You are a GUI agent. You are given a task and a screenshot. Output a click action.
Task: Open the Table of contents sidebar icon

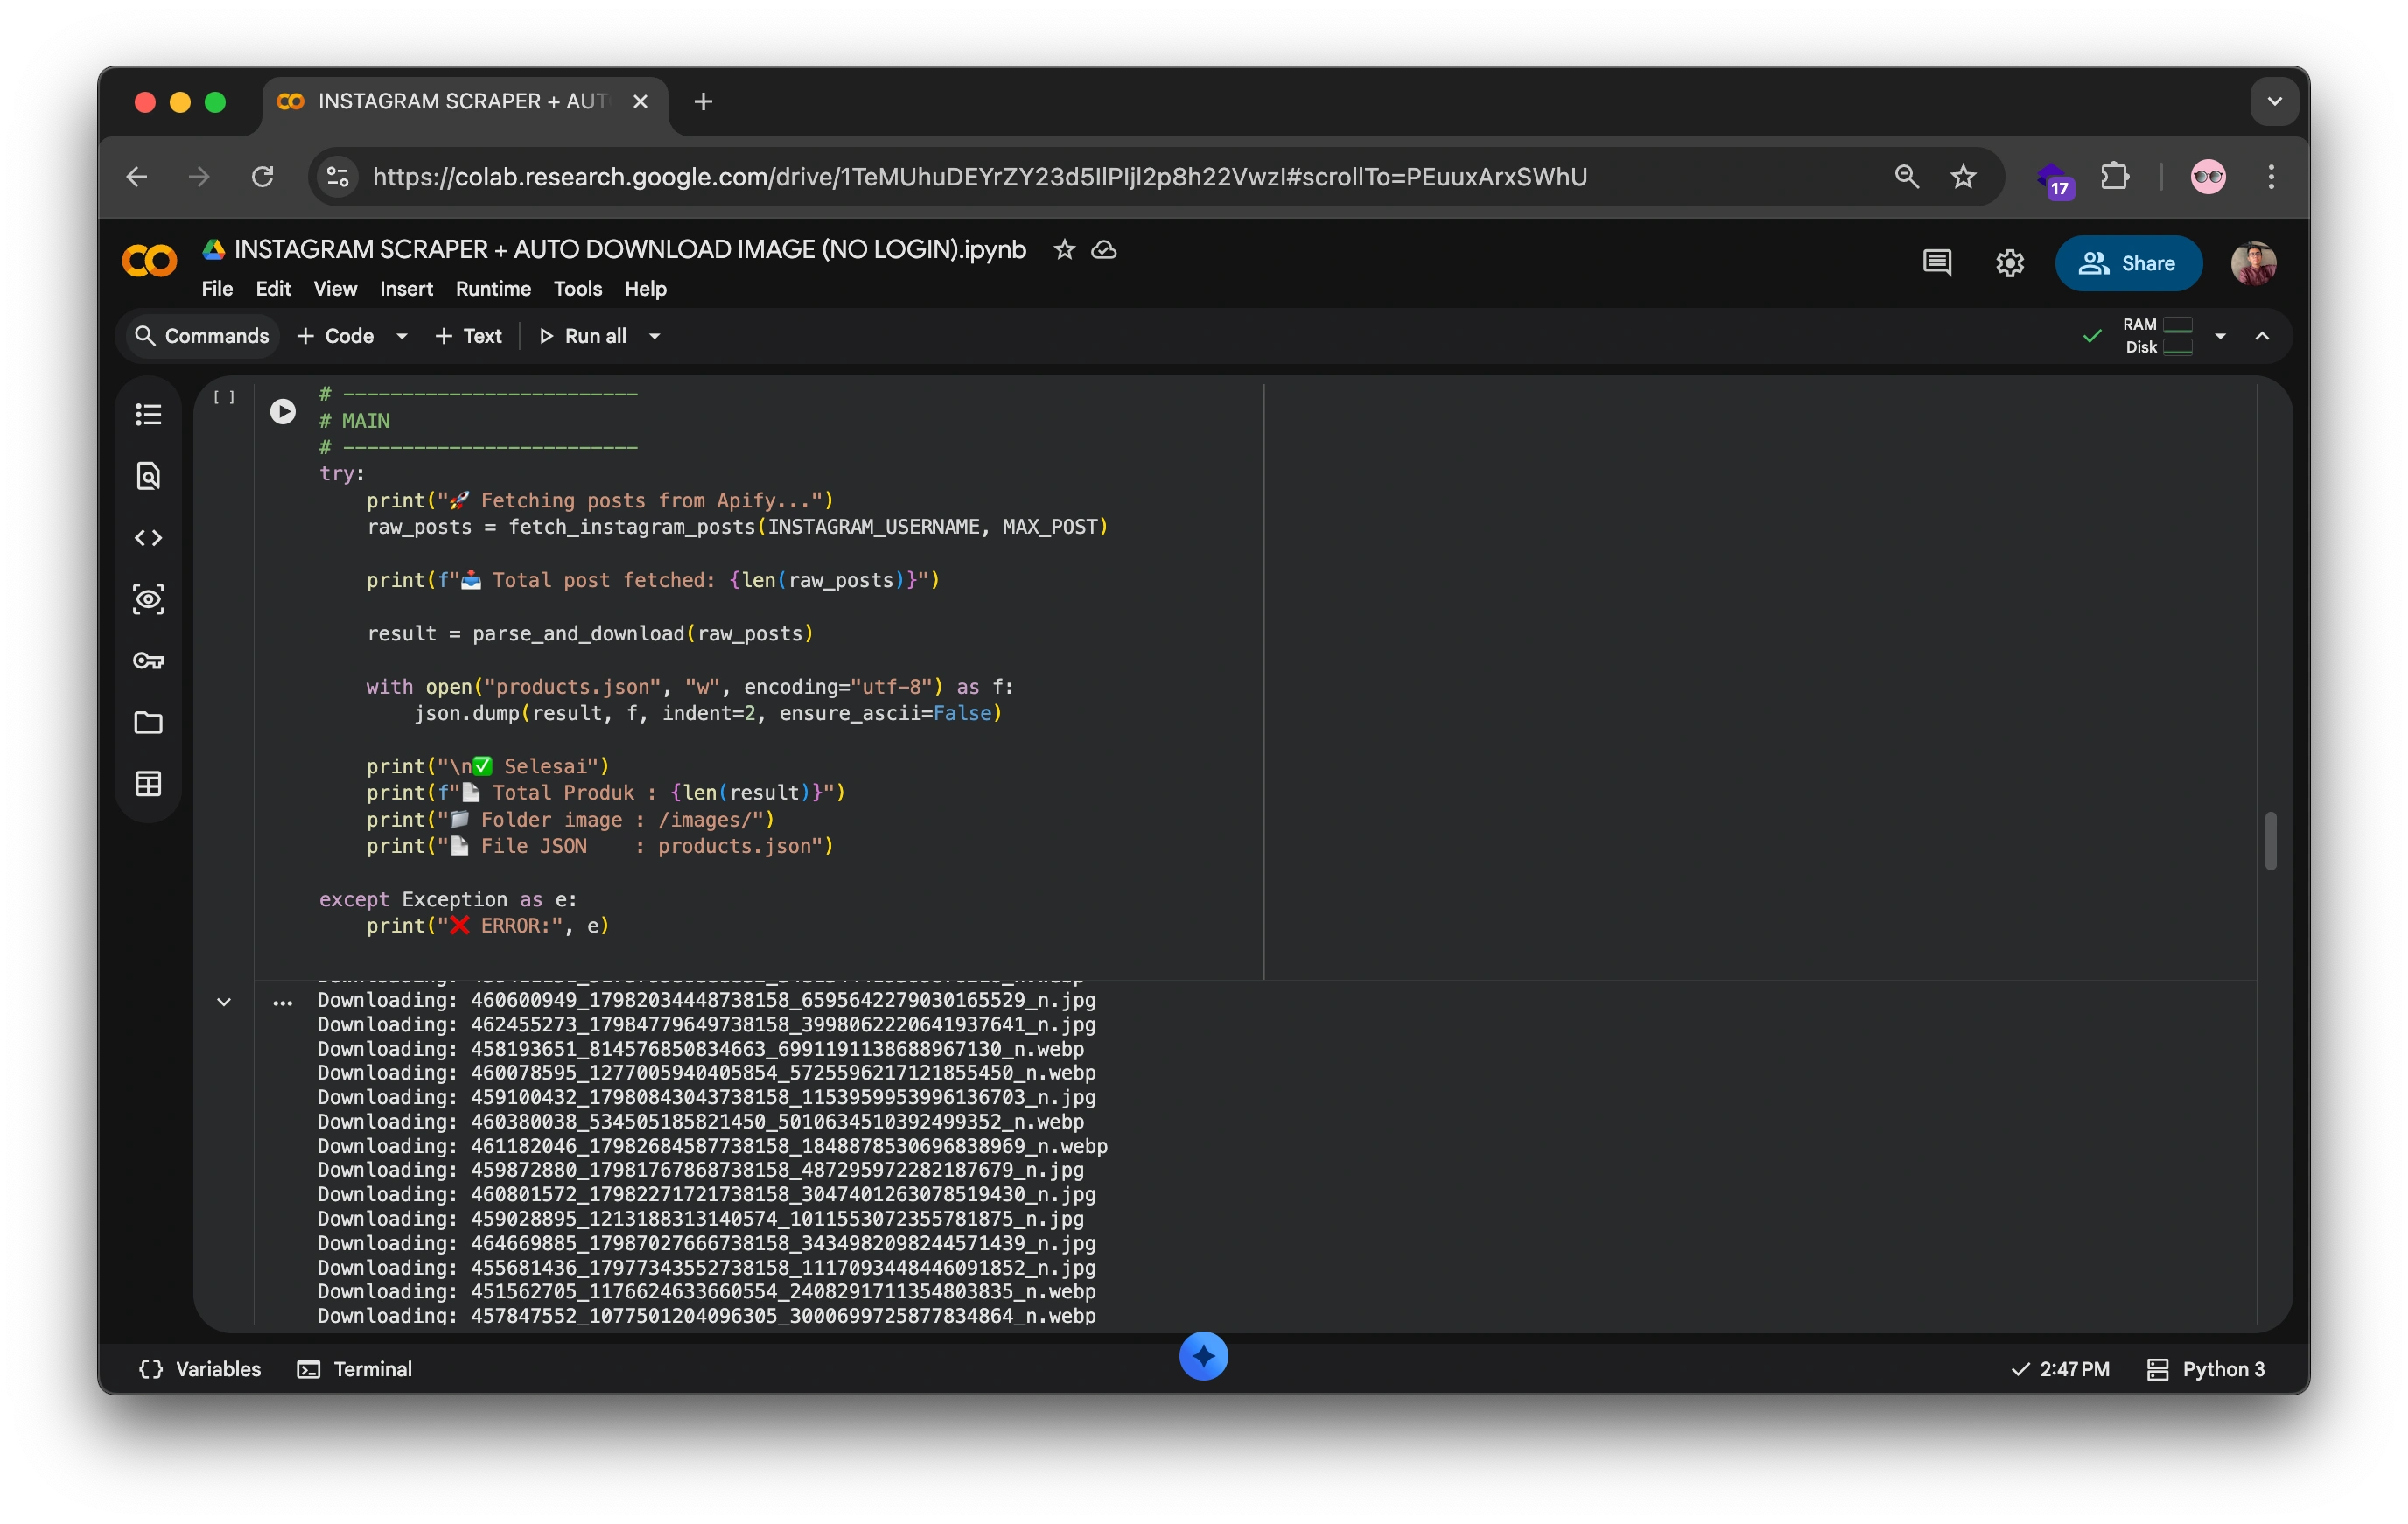pyautogui.click(x=148, y=414)
